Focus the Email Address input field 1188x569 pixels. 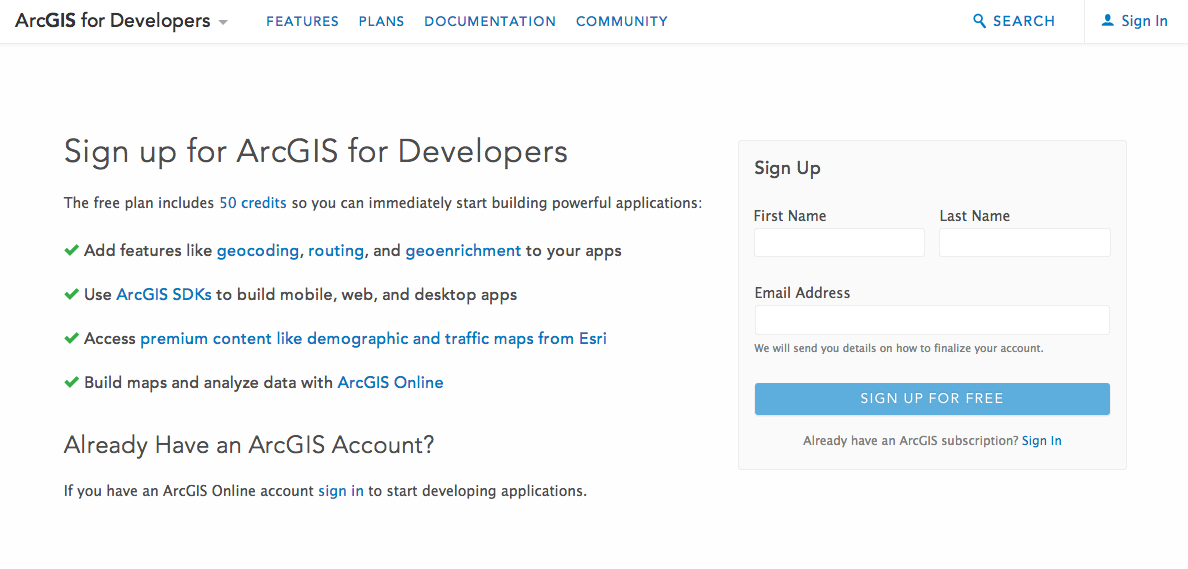point(932,320)
